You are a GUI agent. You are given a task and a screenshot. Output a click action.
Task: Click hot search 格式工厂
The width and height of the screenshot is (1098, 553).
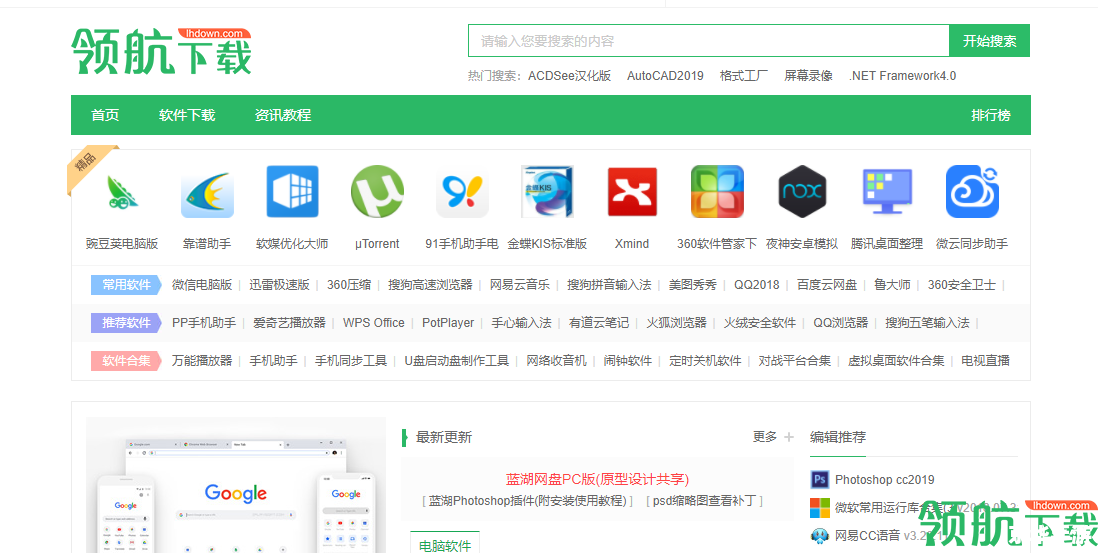744,76
